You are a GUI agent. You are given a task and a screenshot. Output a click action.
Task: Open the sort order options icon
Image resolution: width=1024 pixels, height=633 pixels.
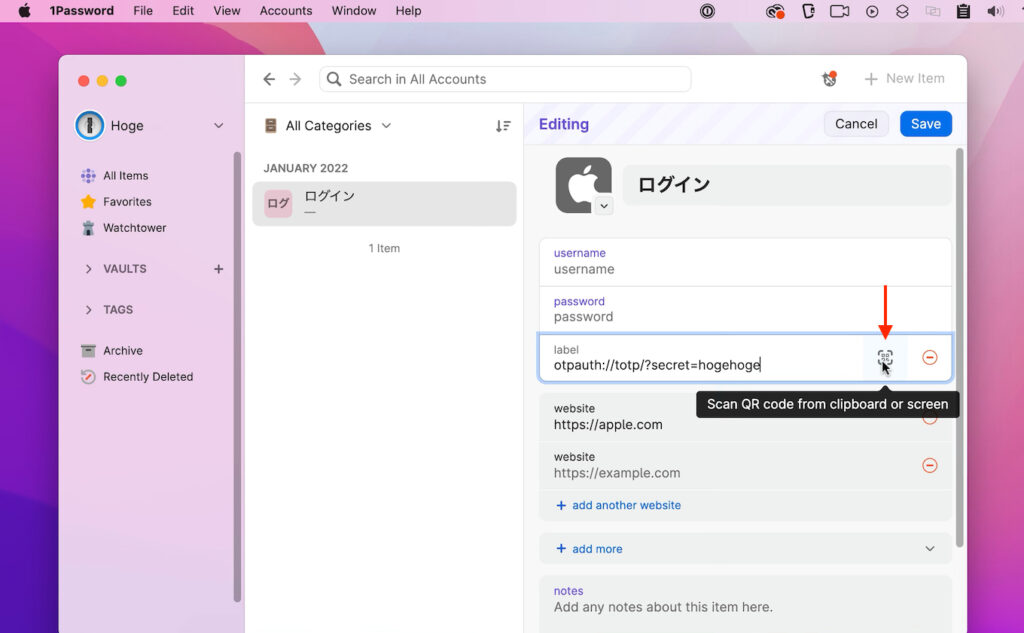click(x=503, y=126)
